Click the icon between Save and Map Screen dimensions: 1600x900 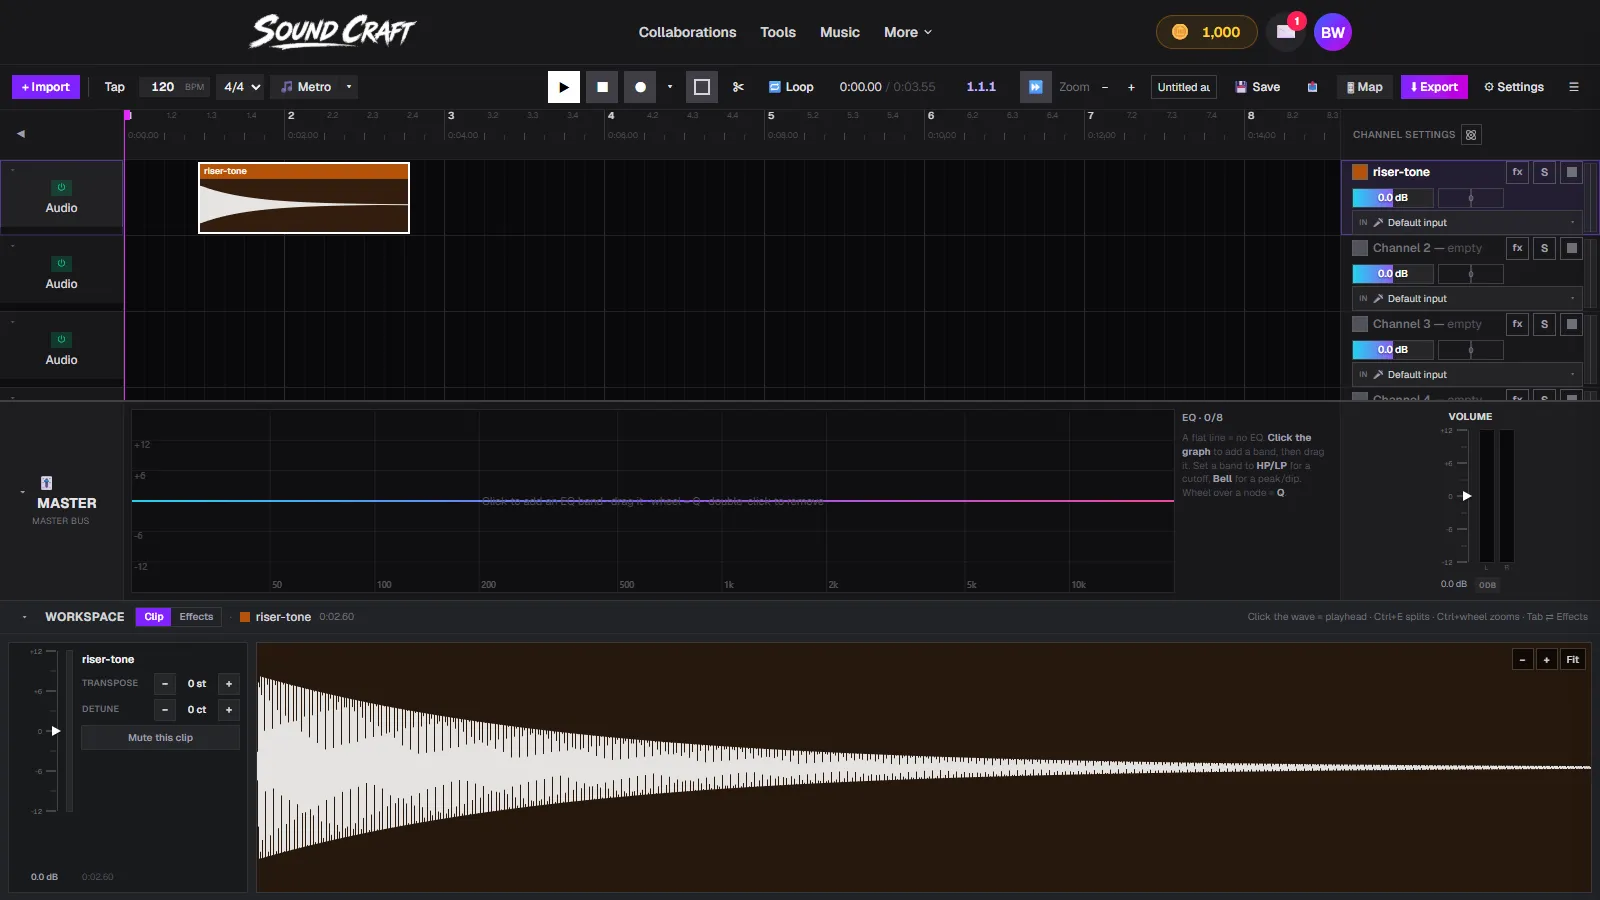click(1312, 87)
